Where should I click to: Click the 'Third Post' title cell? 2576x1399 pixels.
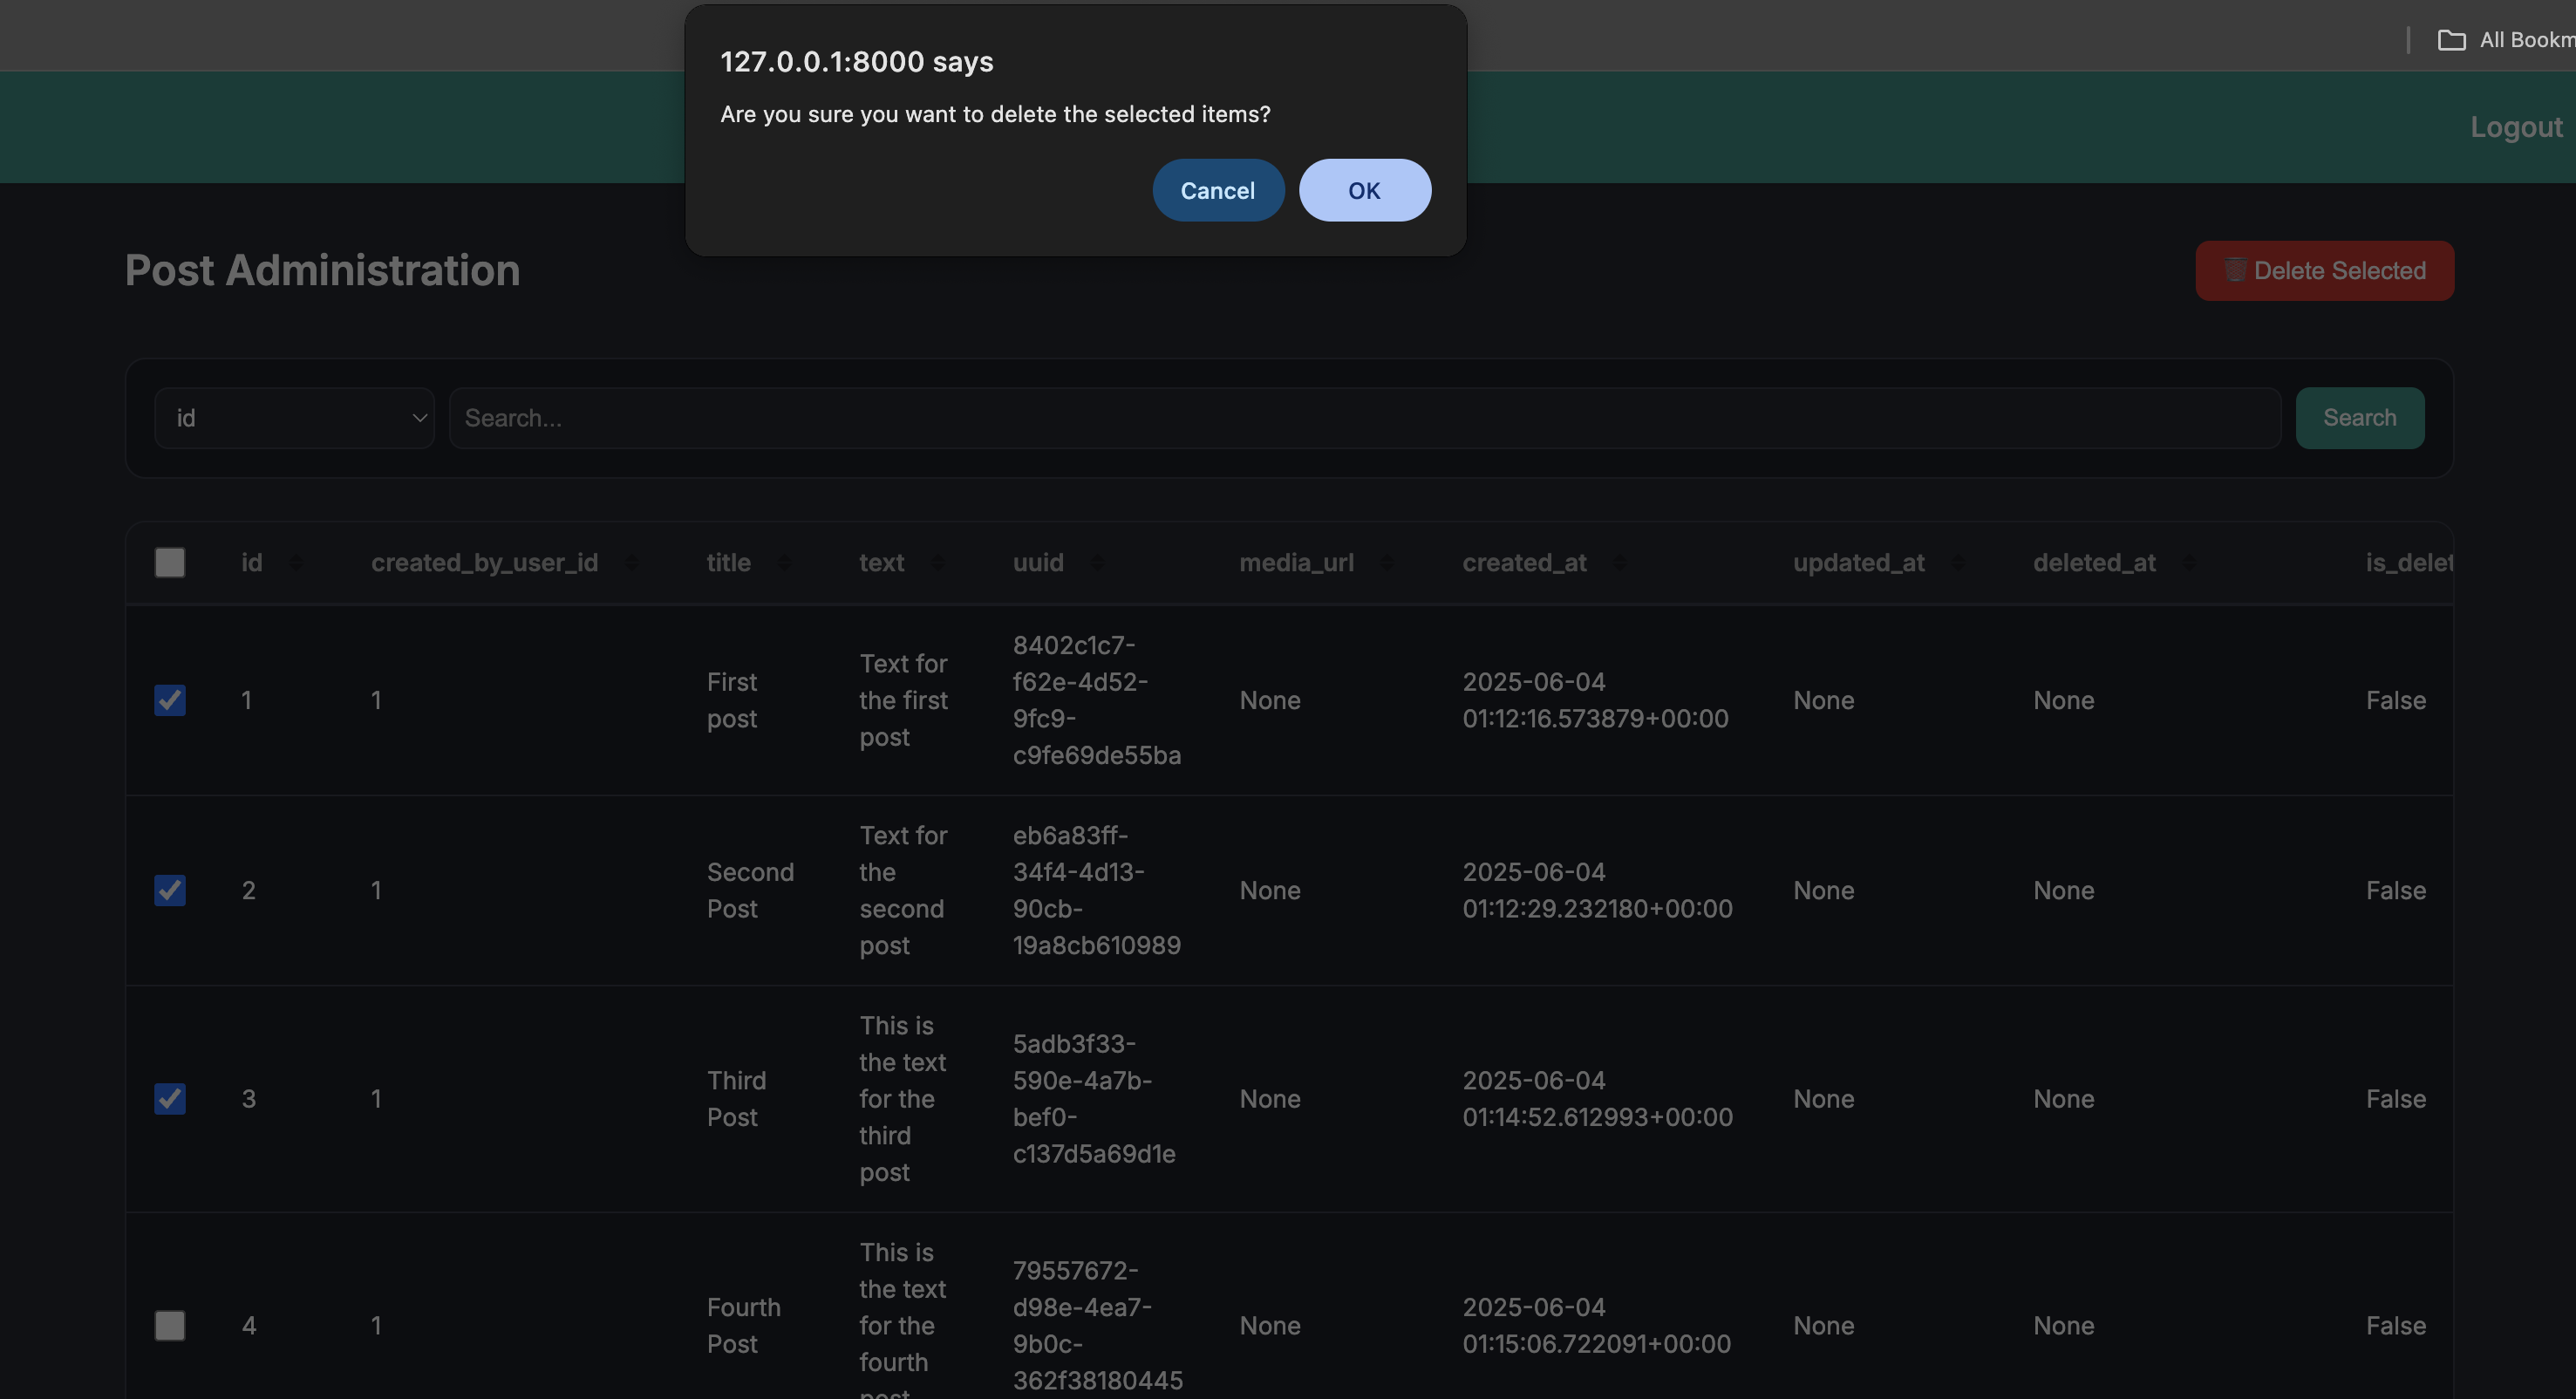click(x=737, y=1099)
